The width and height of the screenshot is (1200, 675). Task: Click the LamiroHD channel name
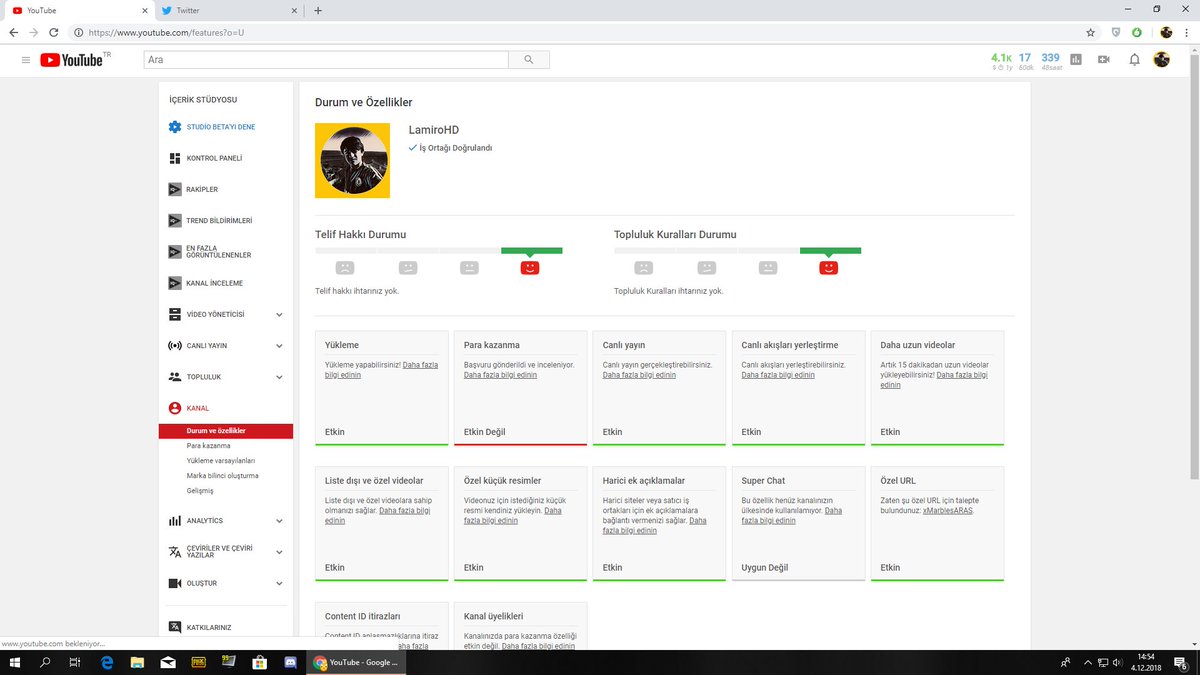click(x=434, y=130)
